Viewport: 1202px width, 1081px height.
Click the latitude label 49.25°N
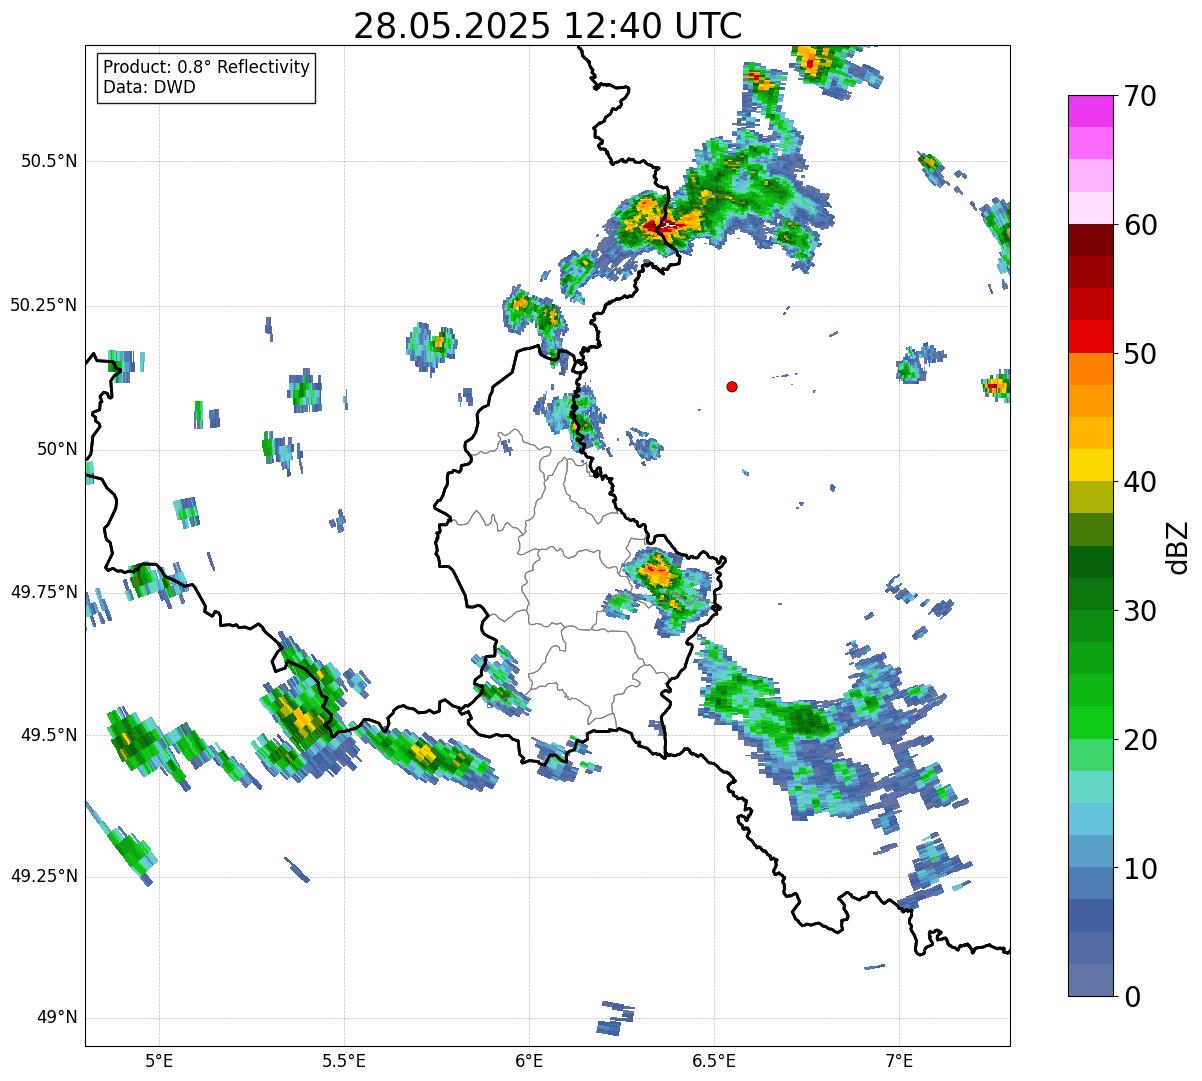pos(44,876)
